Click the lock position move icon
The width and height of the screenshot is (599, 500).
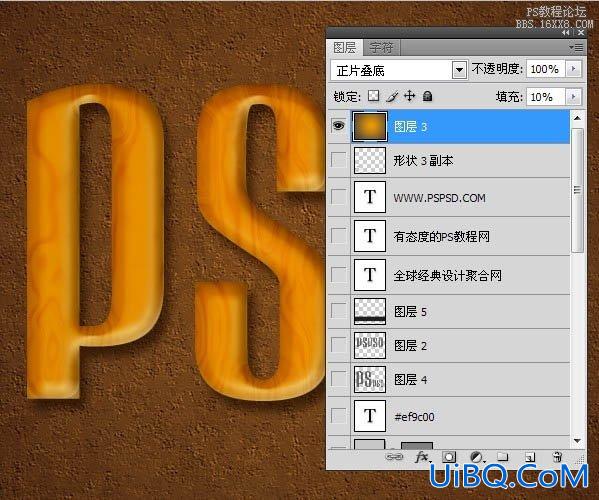tap(410, 96)
